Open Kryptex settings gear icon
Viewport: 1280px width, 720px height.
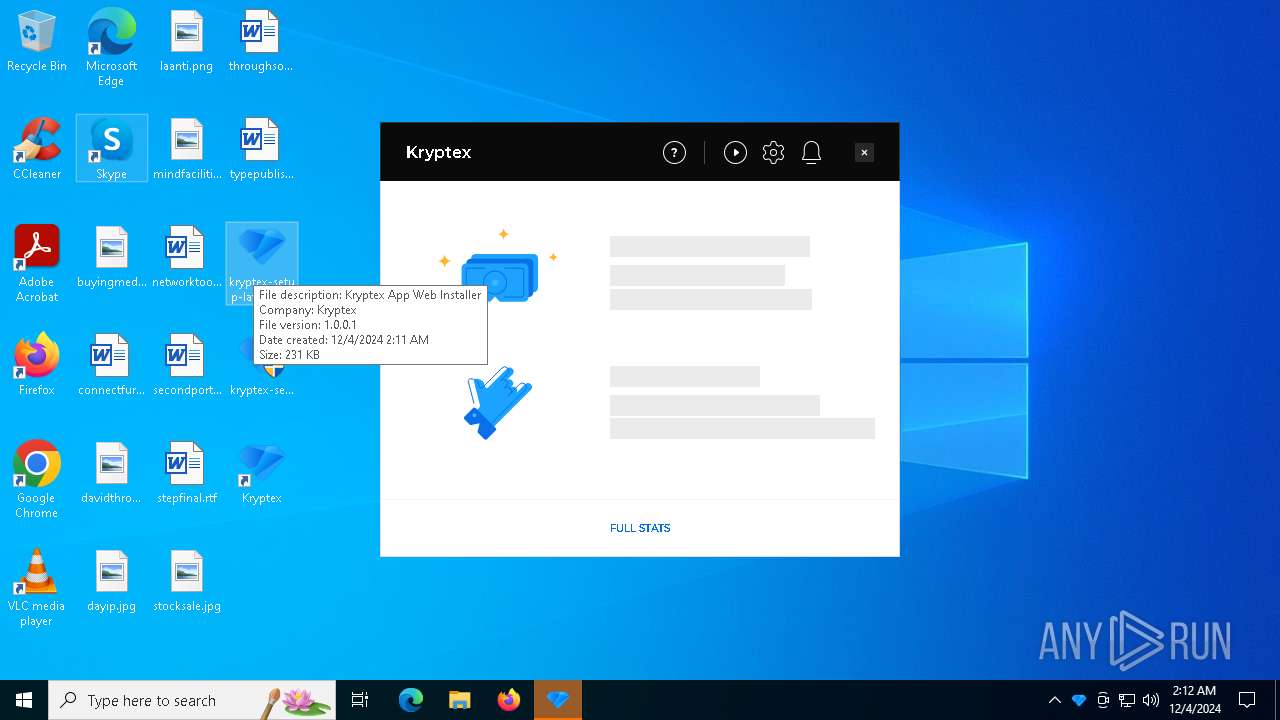coord(773,152)
